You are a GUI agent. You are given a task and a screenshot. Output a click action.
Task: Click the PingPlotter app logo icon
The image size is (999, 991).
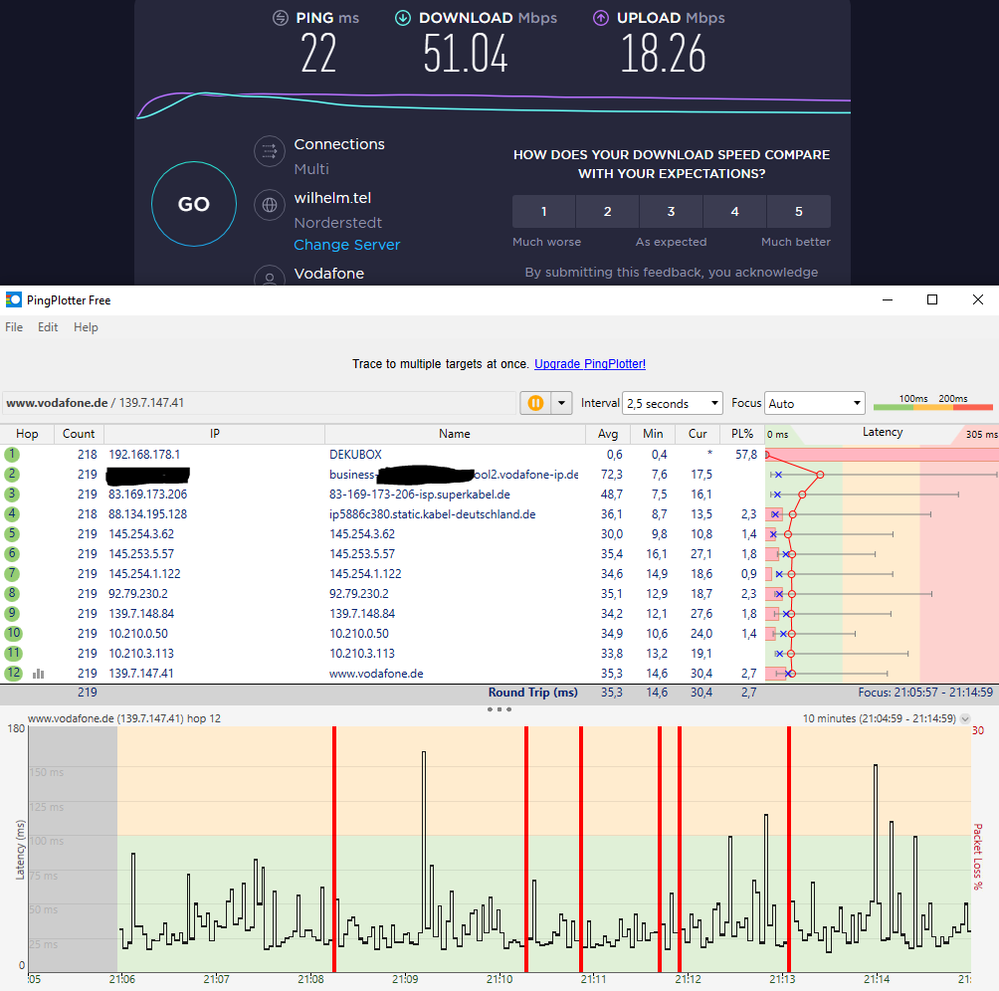[13, 300]
